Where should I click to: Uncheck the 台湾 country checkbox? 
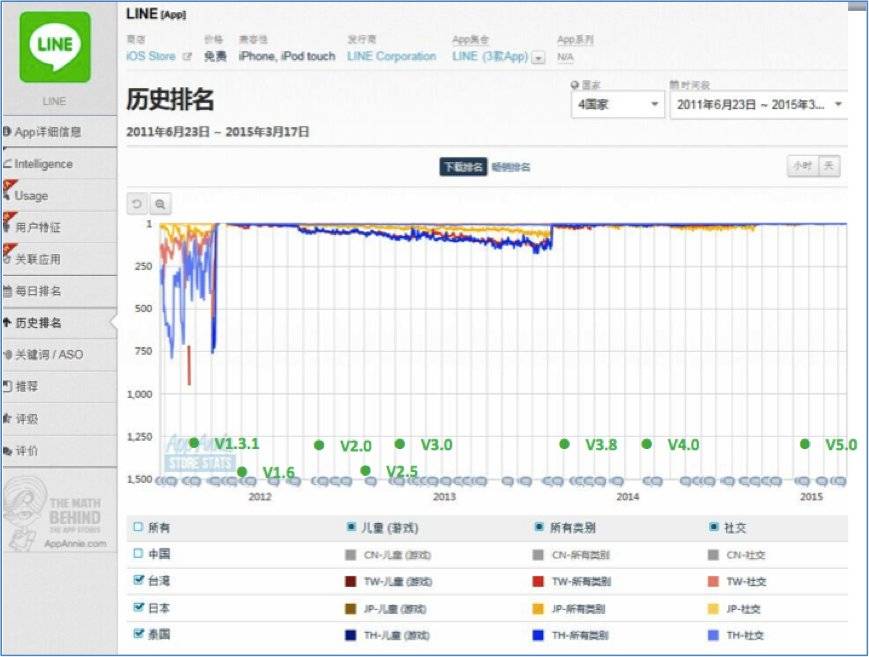pyautogui.click(x=139, y=580)
